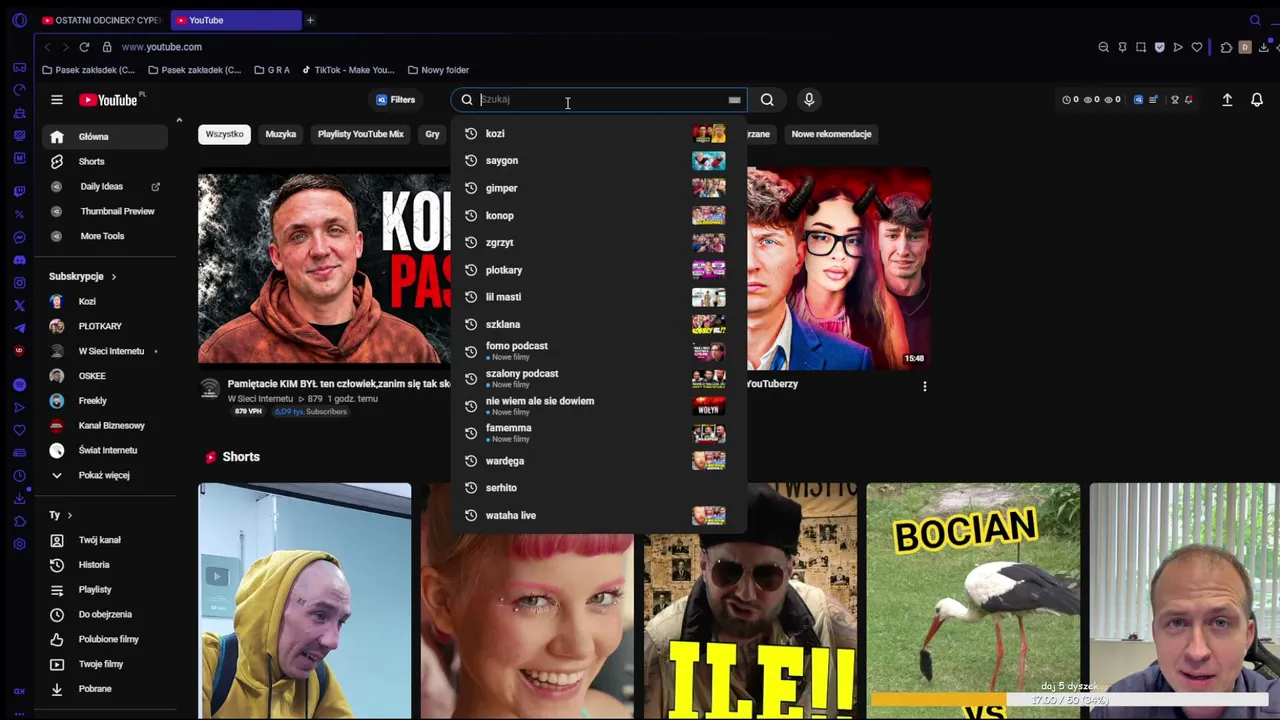The image size is (1280, 720).
Task: Select the Muzyka filter chip
Action: (x=281, y=134)
